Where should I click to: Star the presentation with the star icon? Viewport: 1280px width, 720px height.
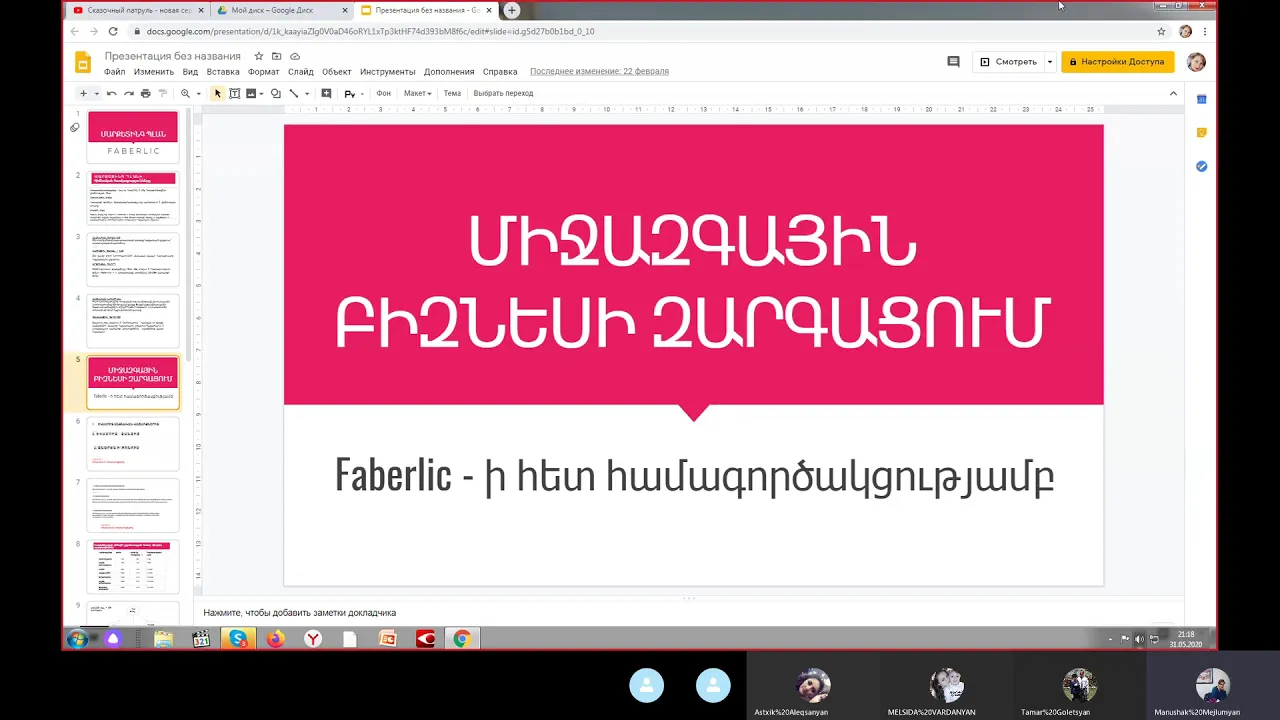[259, 56]
